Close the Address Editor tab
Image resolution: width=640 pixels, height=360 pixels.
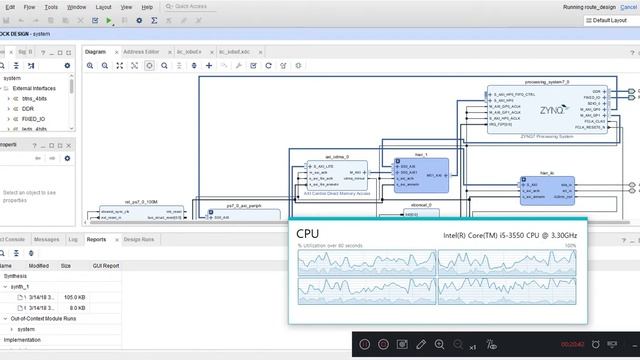coord(170,52)
